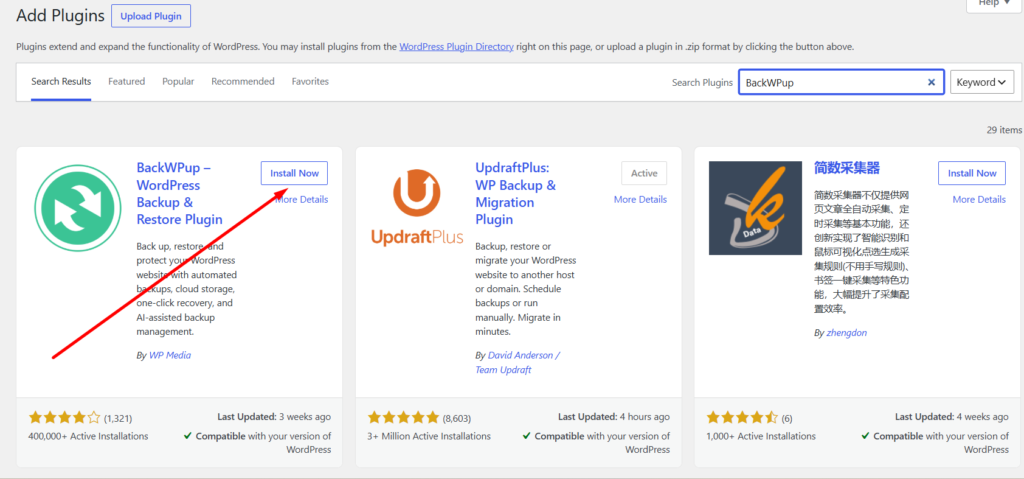Click the 'Last Updated: 4 weeks ago' text
Image resolution: width=1024 pixels, height=479 pixels.
(x=952, y=417)
